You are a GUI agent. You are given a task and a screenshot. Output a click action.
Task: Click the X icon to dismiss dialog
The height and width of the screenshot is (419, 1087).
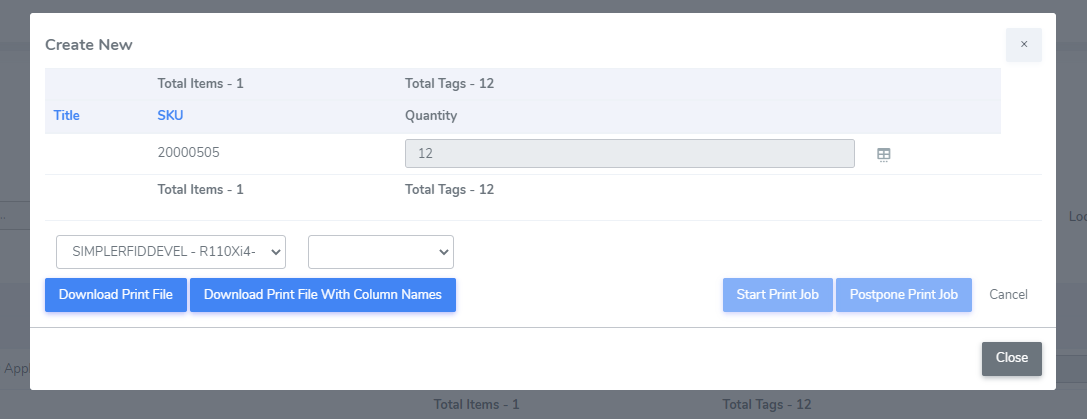click(1023, 44)
